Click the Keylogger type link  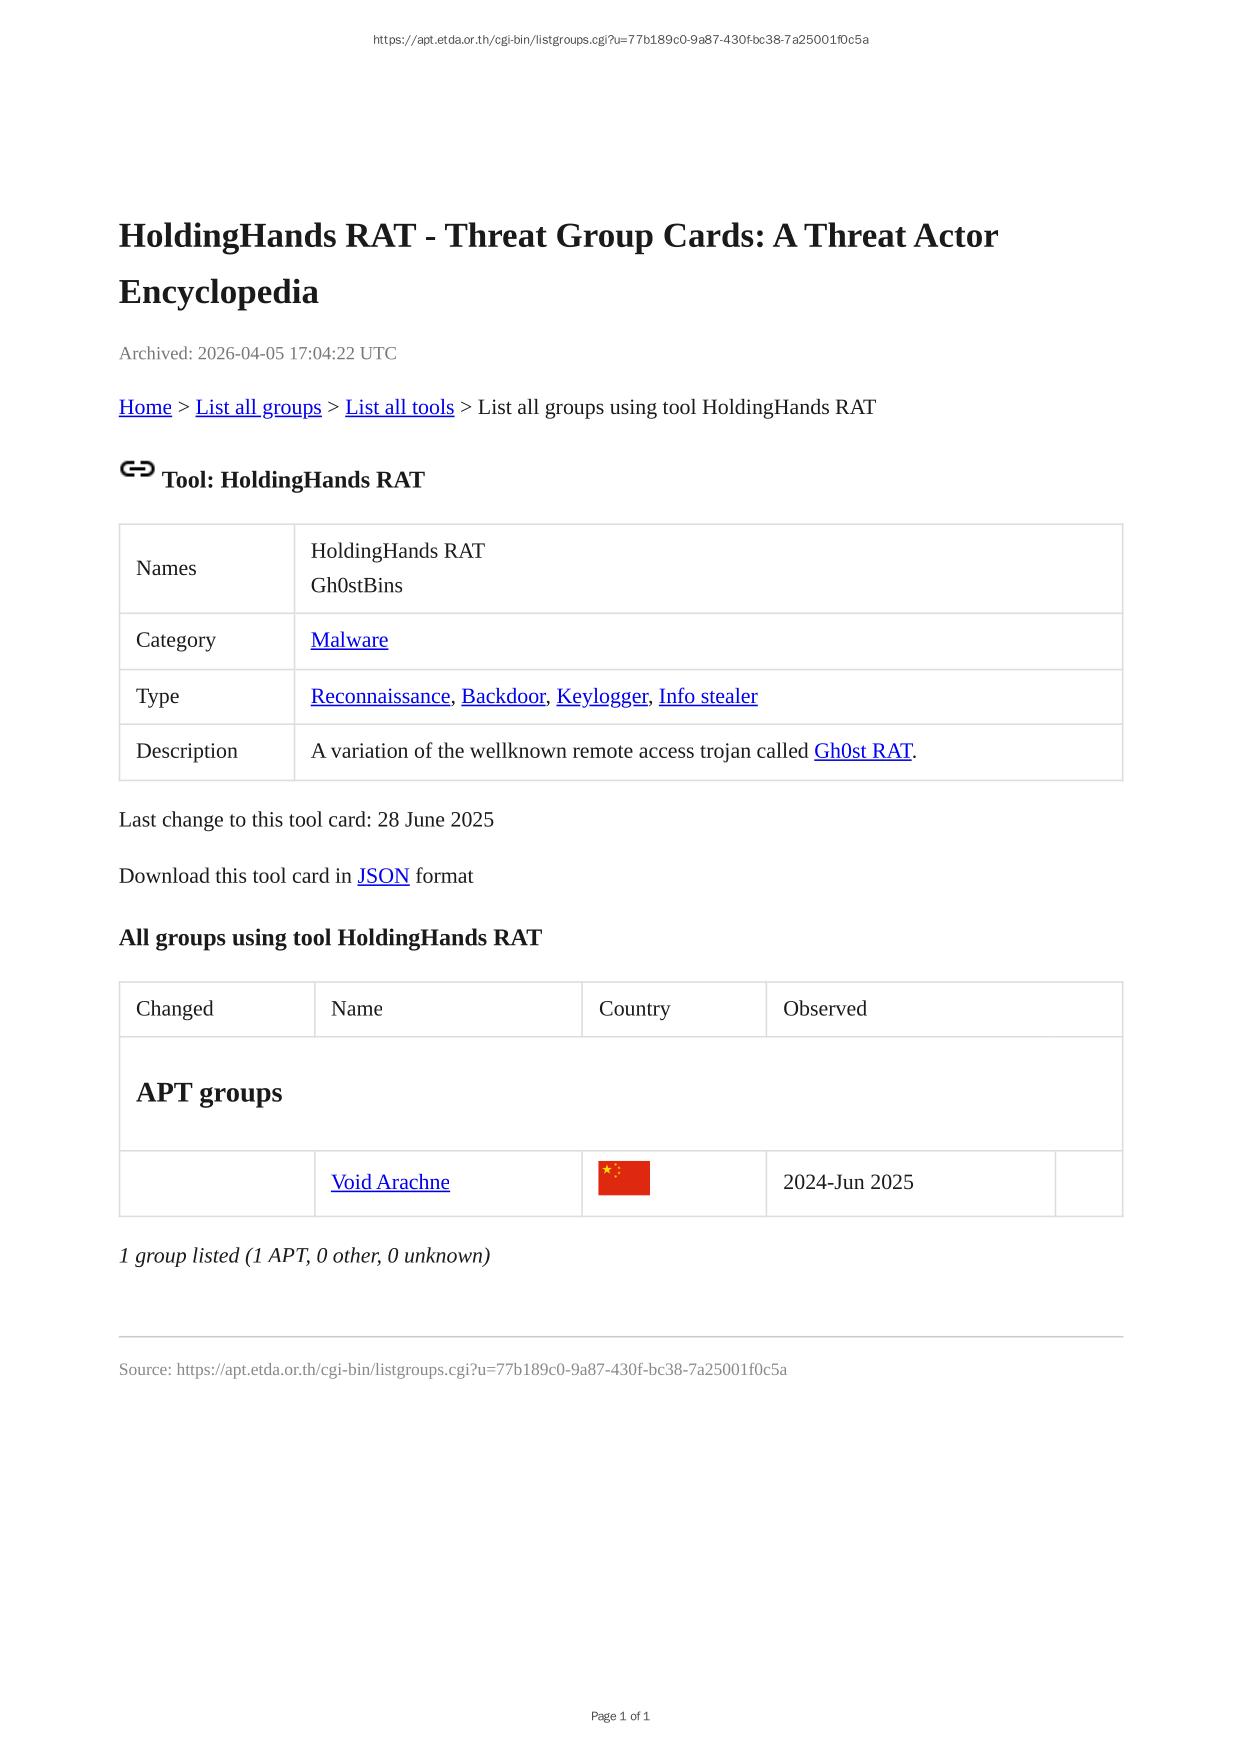[601, 696]
